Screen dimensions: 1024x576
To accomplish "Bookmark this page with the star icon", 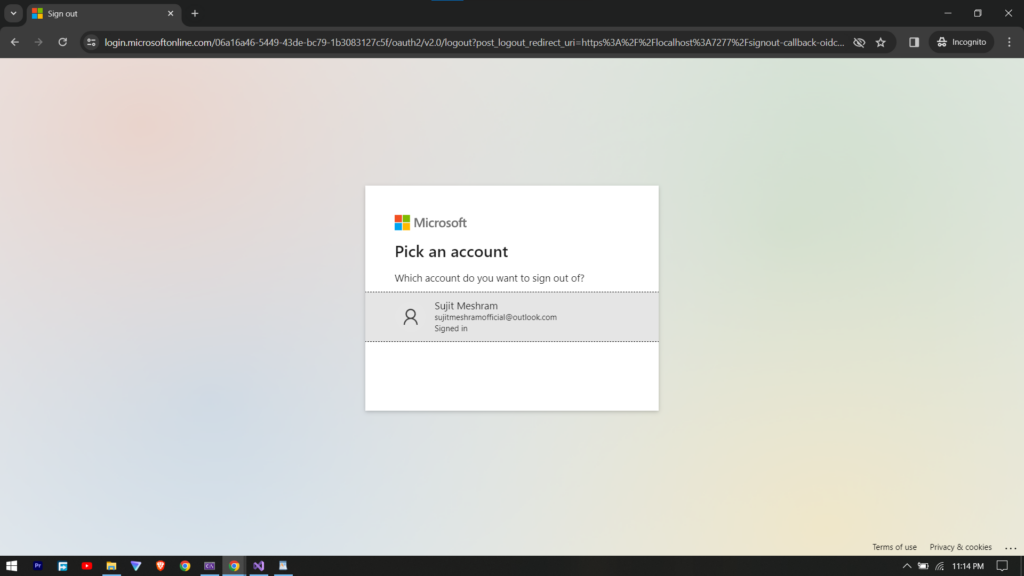I will pos(880,42).
